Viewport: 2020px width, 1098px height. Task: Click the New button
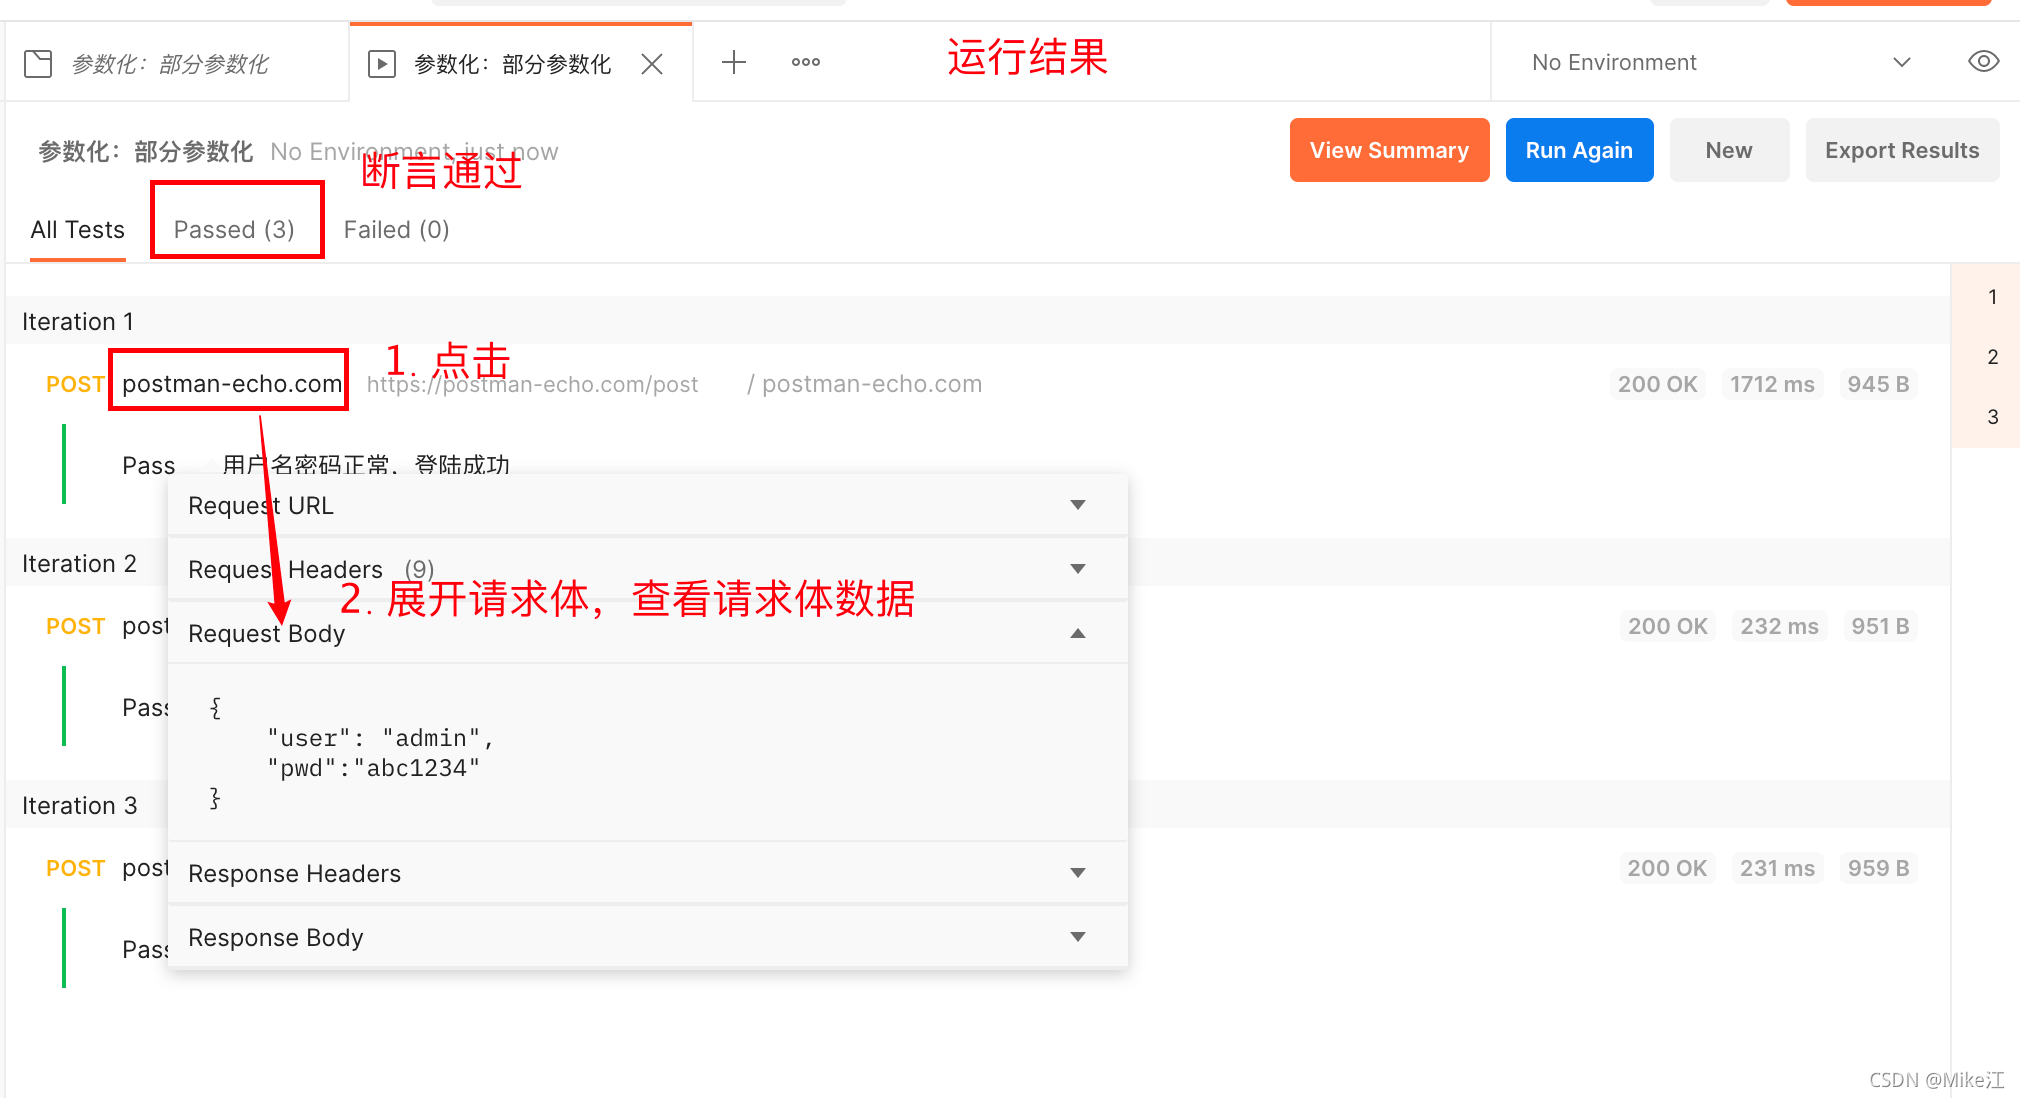click(1729, 150)
